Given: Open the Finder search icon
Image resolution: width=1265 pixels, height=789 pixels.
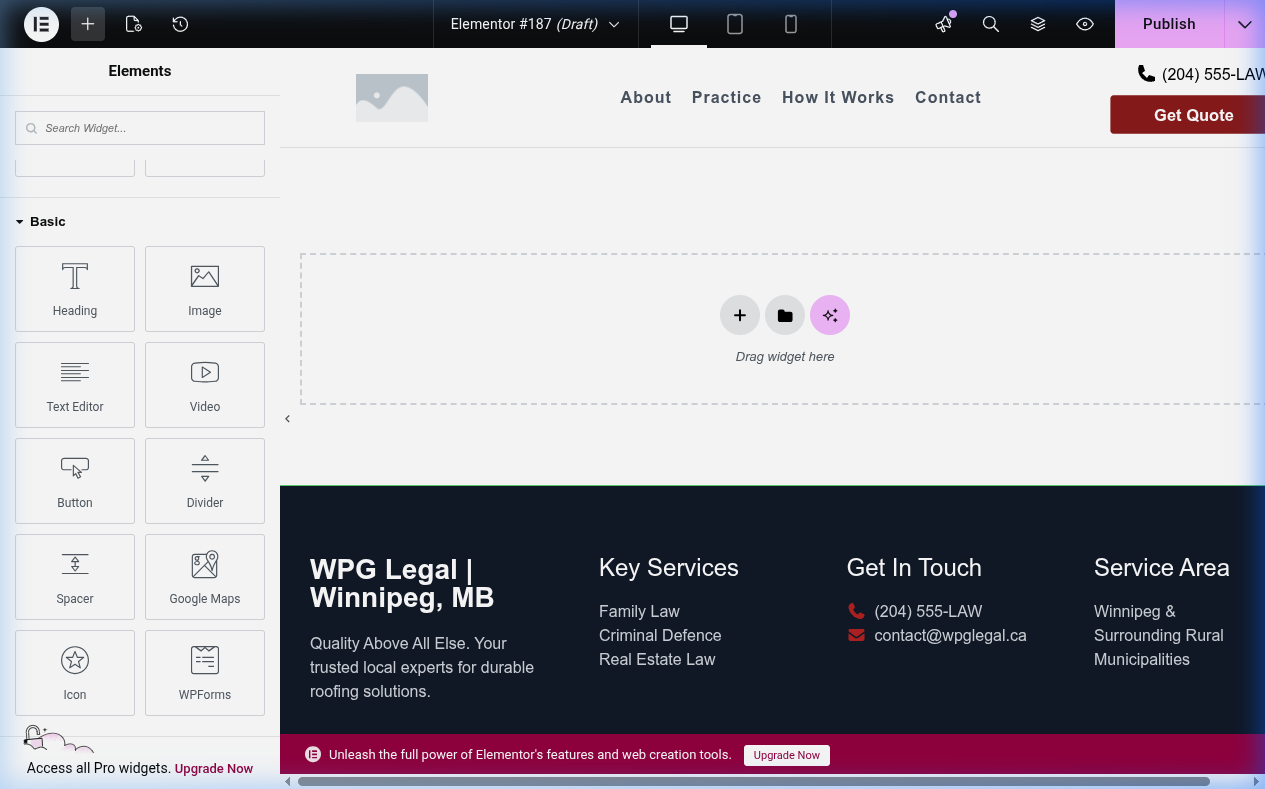Looking at the screenshot, I should tap(991, 24).
